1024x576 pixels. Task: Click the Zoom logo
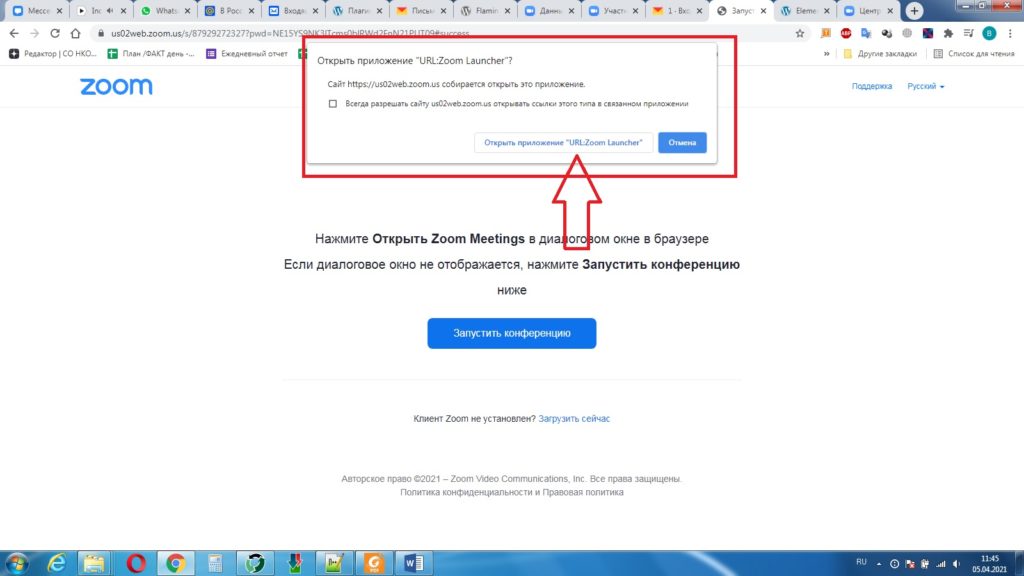pos(116,86)
